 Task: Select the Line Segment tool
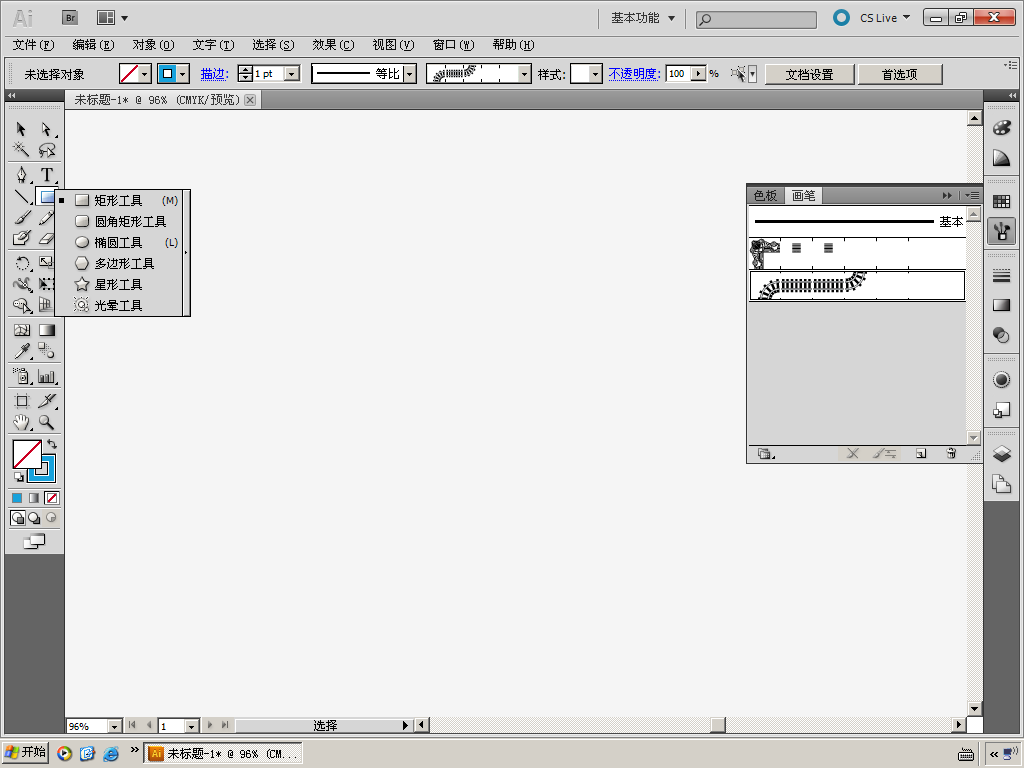(x=21, y=196)
